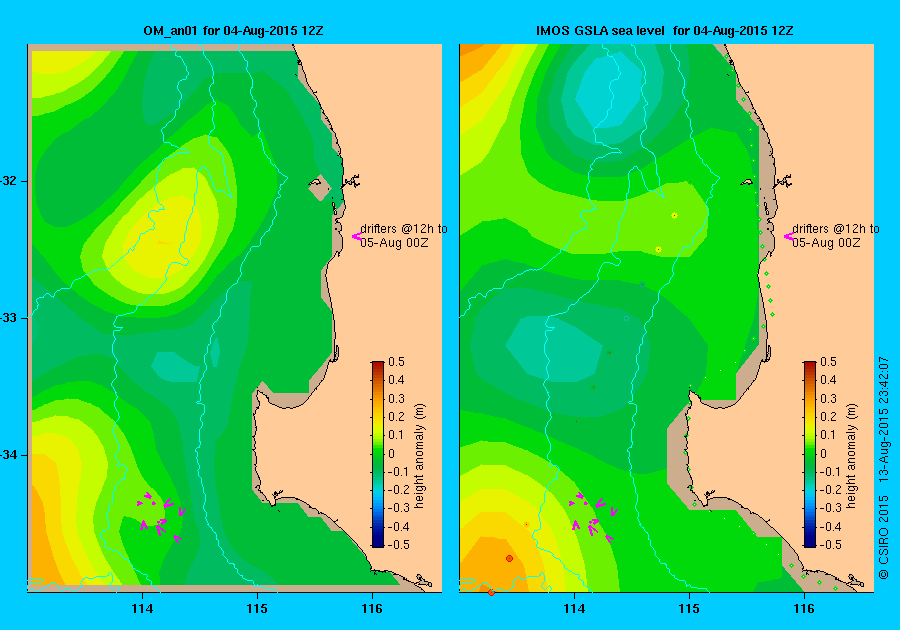Click magenta drifter legend arrow on right map
The height and width of the screenshot is (630, 900).
click(x=788, y=236)
